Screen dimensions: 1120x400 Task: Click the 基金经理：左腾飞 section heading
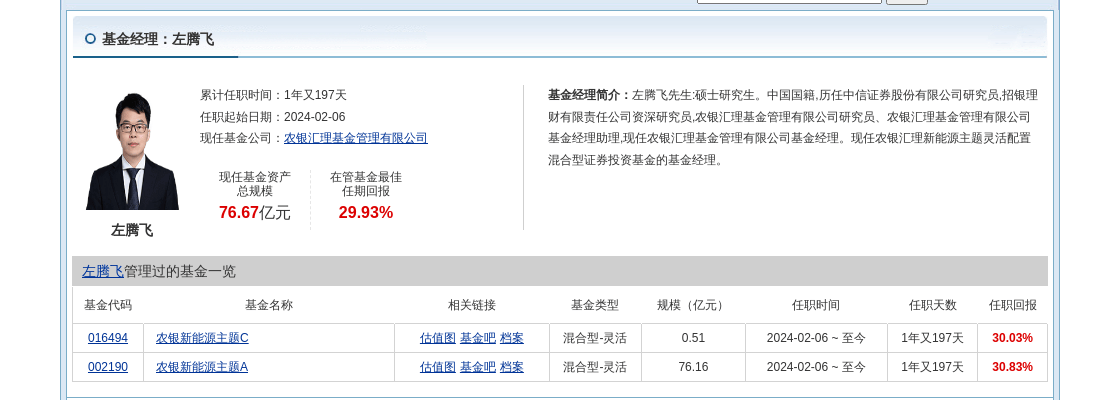coord(158,39)
